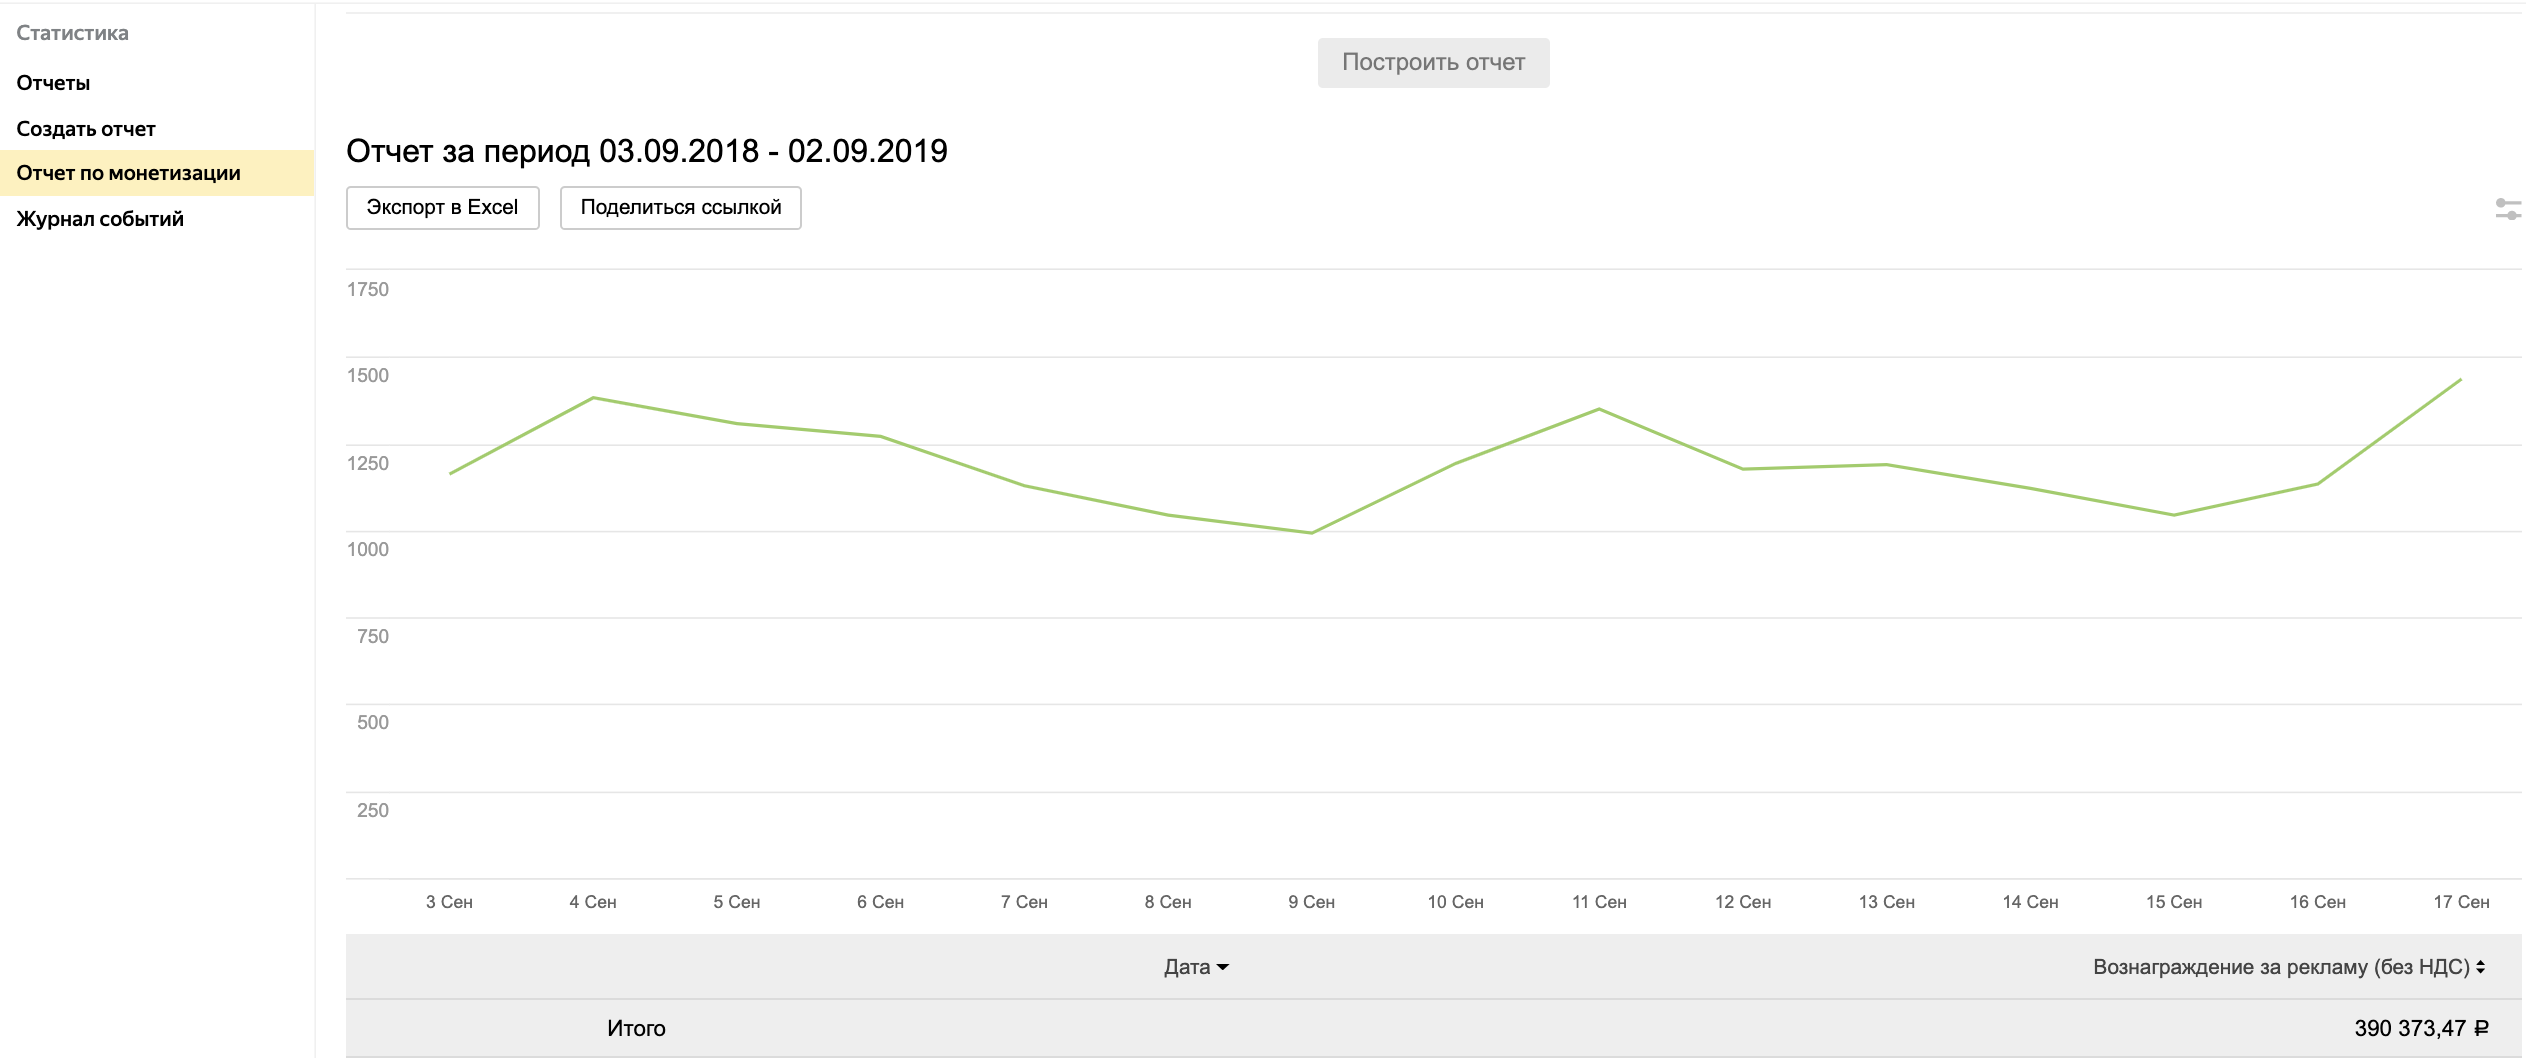Click the chart line peak at 4 Сен
The width and height of the screenshot is (2526, 1058).
click(594, 398)
